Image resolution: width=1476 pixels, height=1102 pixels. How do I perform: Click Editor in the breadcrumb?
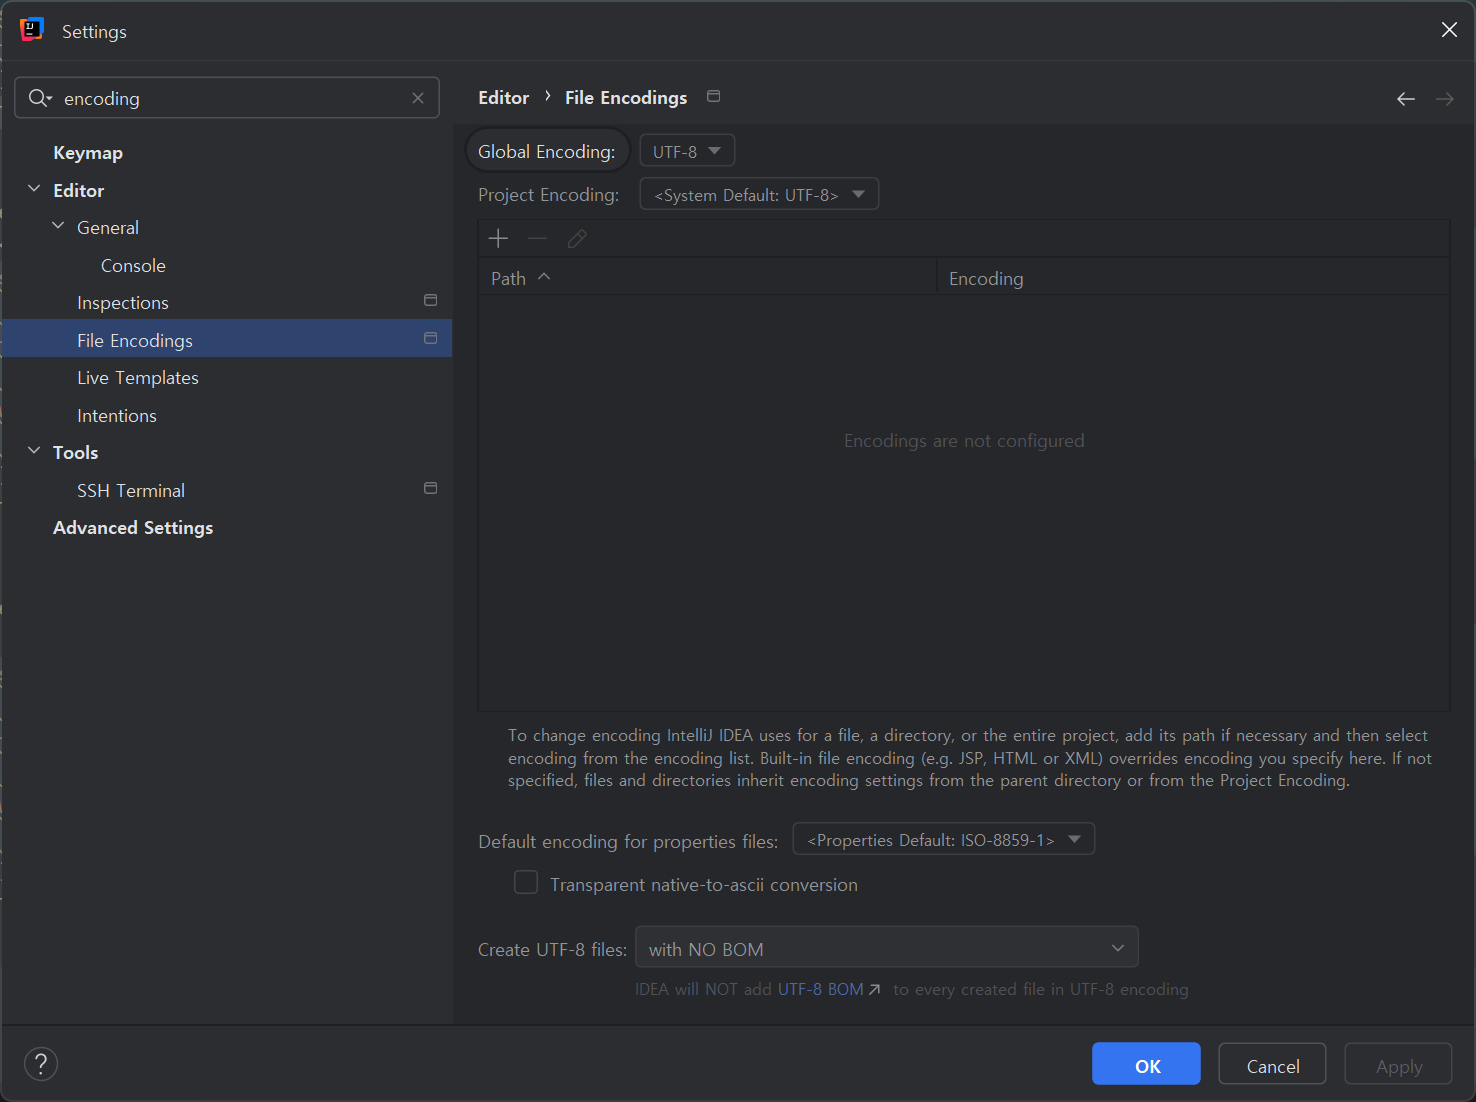504,98
